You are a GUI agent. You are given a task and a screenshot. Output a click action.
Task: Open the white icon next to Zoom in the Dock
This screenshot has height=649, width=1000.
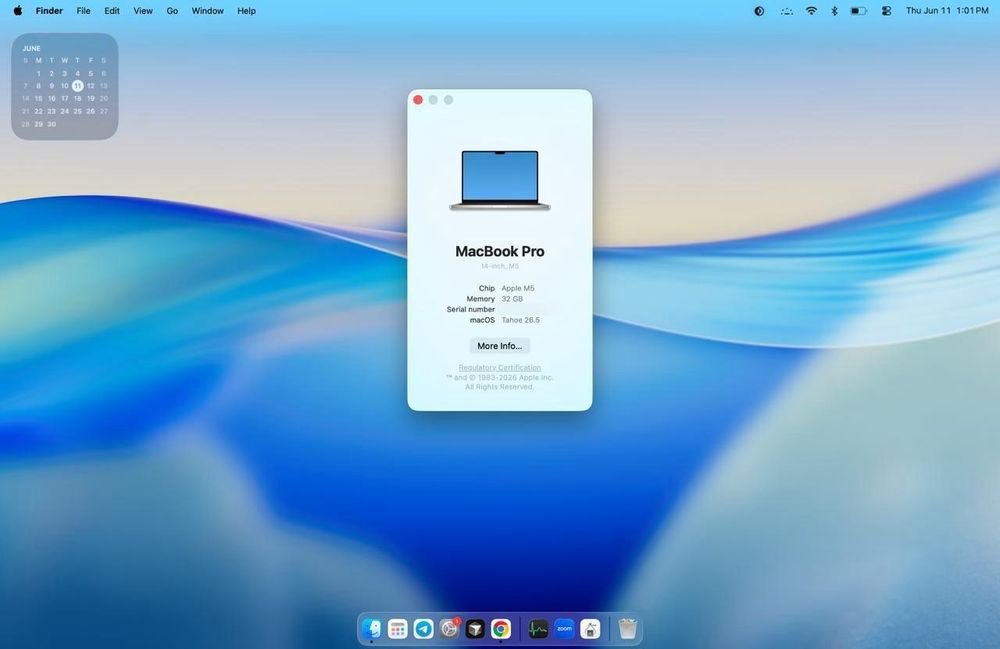pyautogui.click(x=590, y=629)
